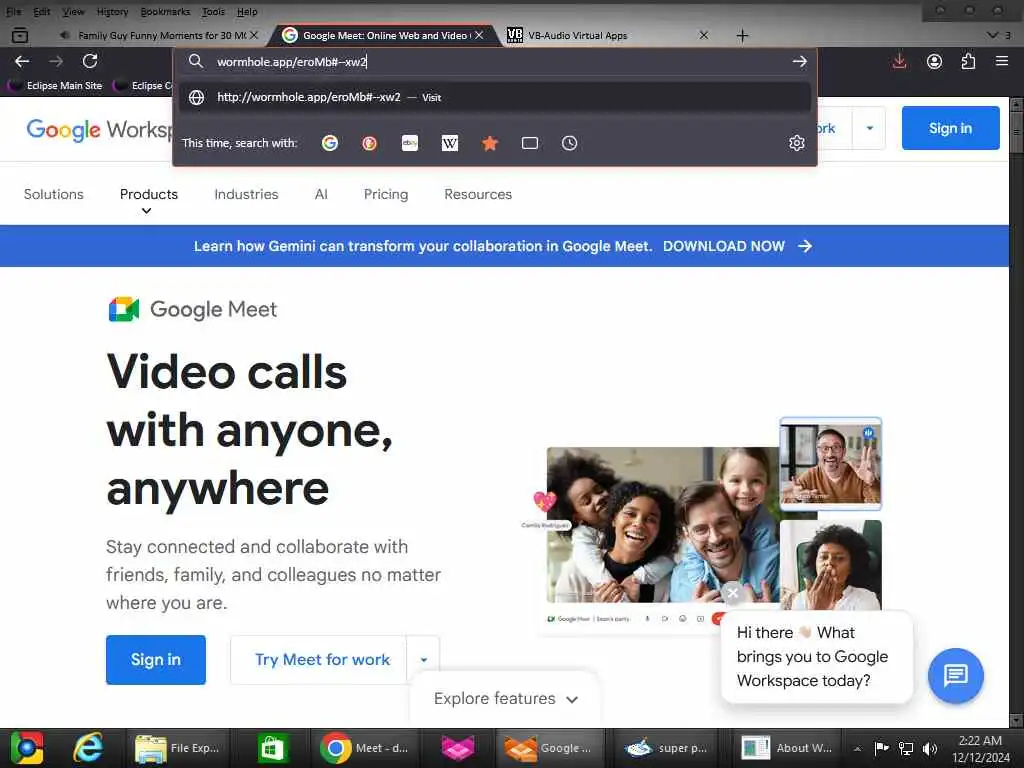Close the Family Guy tab

[x=254, y=35]
